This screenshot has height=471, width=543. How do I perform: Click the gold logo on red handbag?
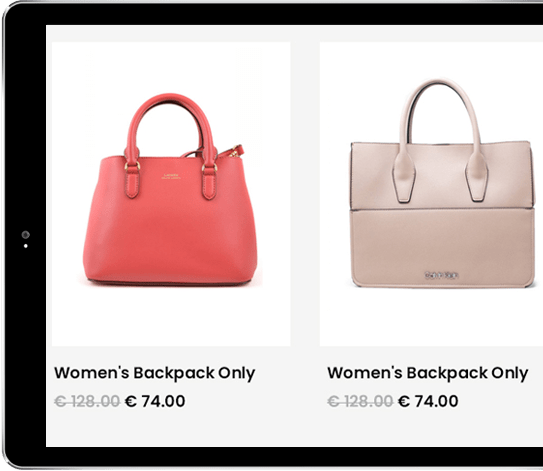tap(171, 177)
